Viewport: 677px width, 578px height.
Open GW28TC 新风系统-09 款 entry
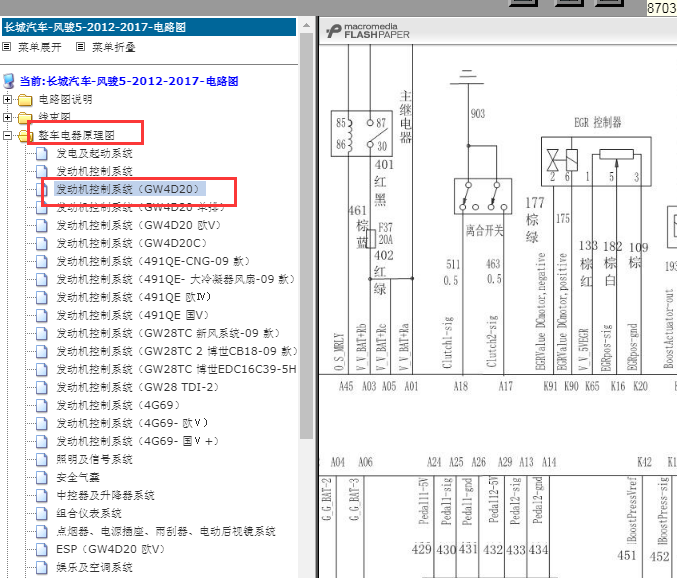(168, 333)
